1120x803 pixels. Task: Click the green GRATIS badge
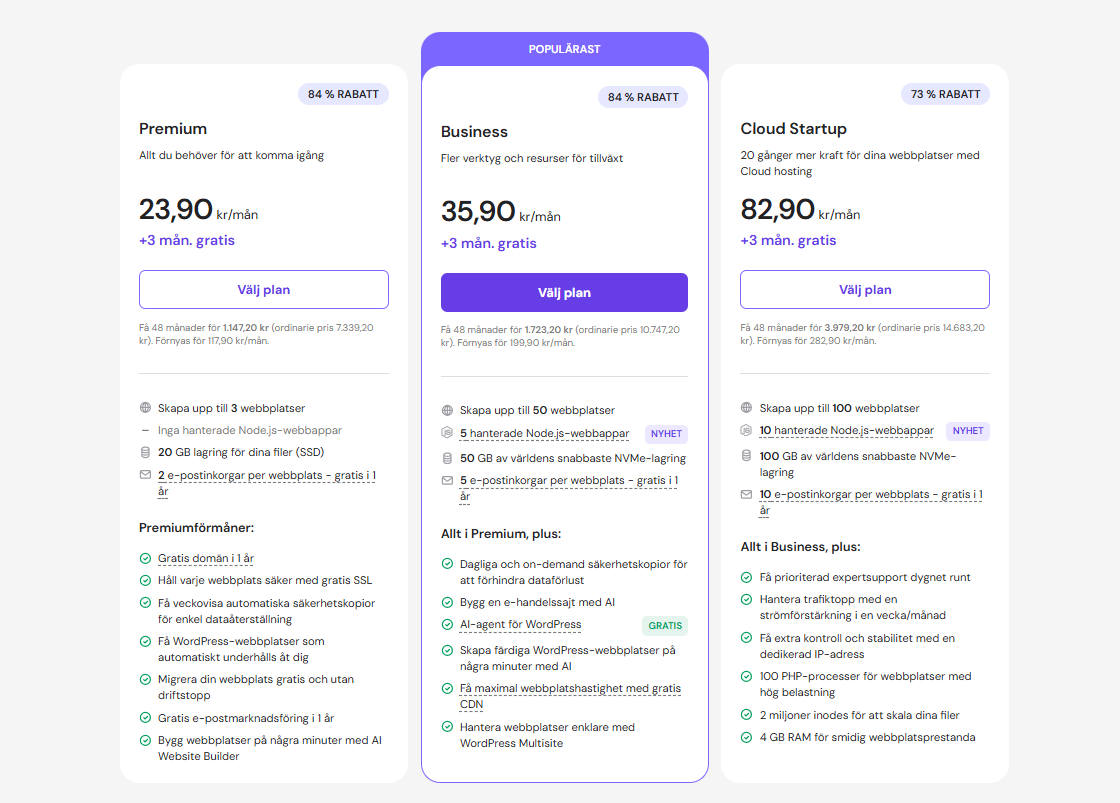665,626
